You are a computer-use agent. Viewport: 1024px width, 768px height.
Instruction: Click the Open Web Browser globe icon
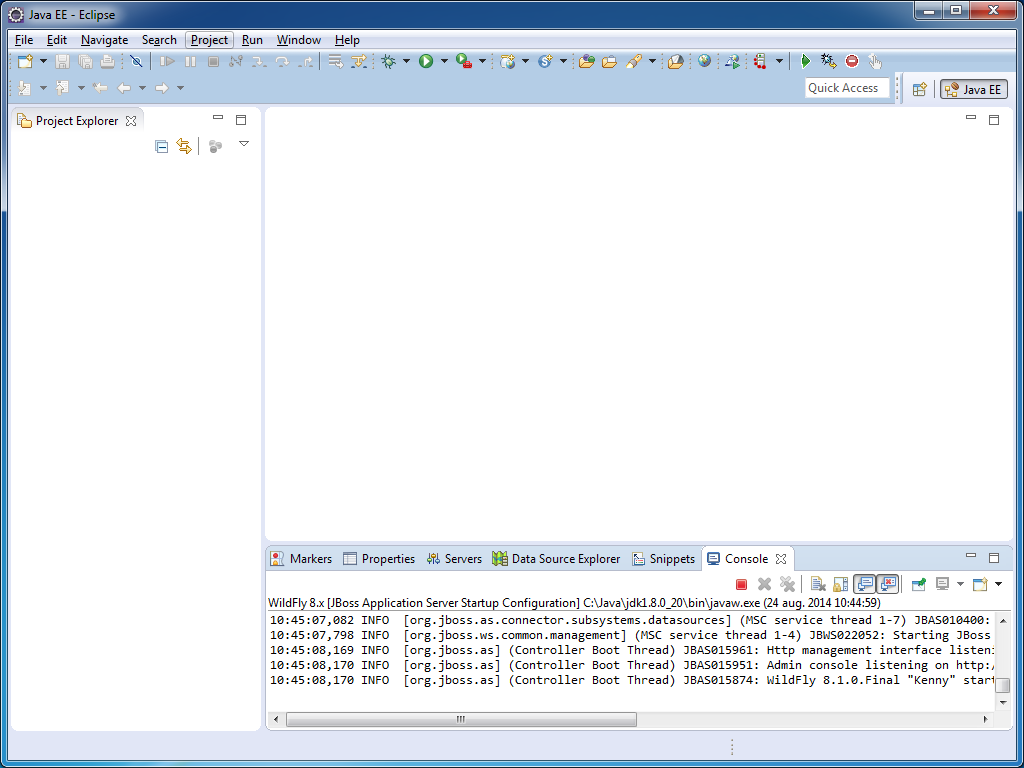[x=704, y=61]
